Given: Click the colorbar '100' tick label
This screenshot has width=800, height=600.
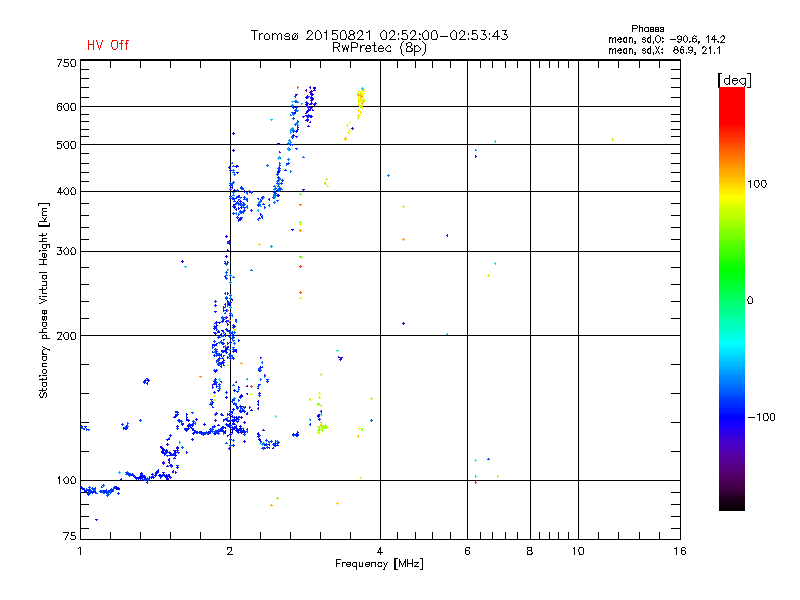Looking at the screenshot, I should 757,184.
